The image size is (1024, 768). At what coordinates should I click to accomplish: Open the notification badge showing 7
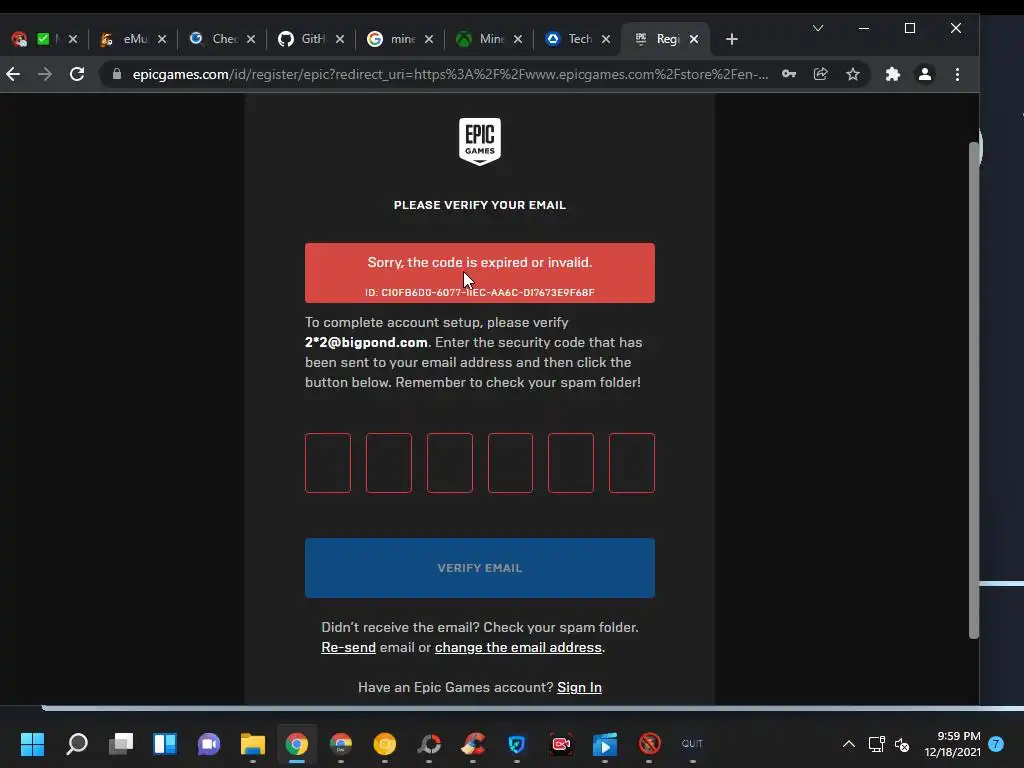point(996,743)
